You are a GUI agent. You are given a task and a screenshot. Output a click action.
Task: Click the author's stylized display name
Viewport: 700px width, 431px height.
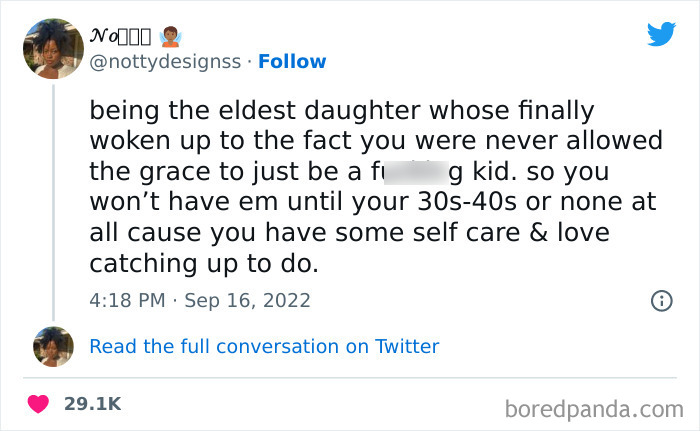[119, 38]
